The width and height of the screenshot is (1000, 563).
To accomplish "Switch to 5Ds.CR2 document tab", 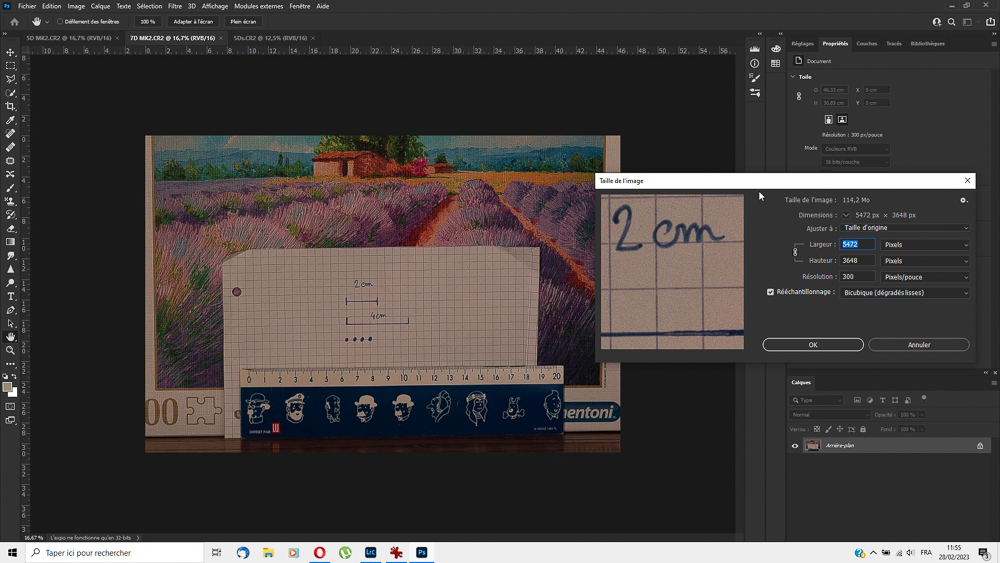I will pyautogui.click(x=270, y=38).
